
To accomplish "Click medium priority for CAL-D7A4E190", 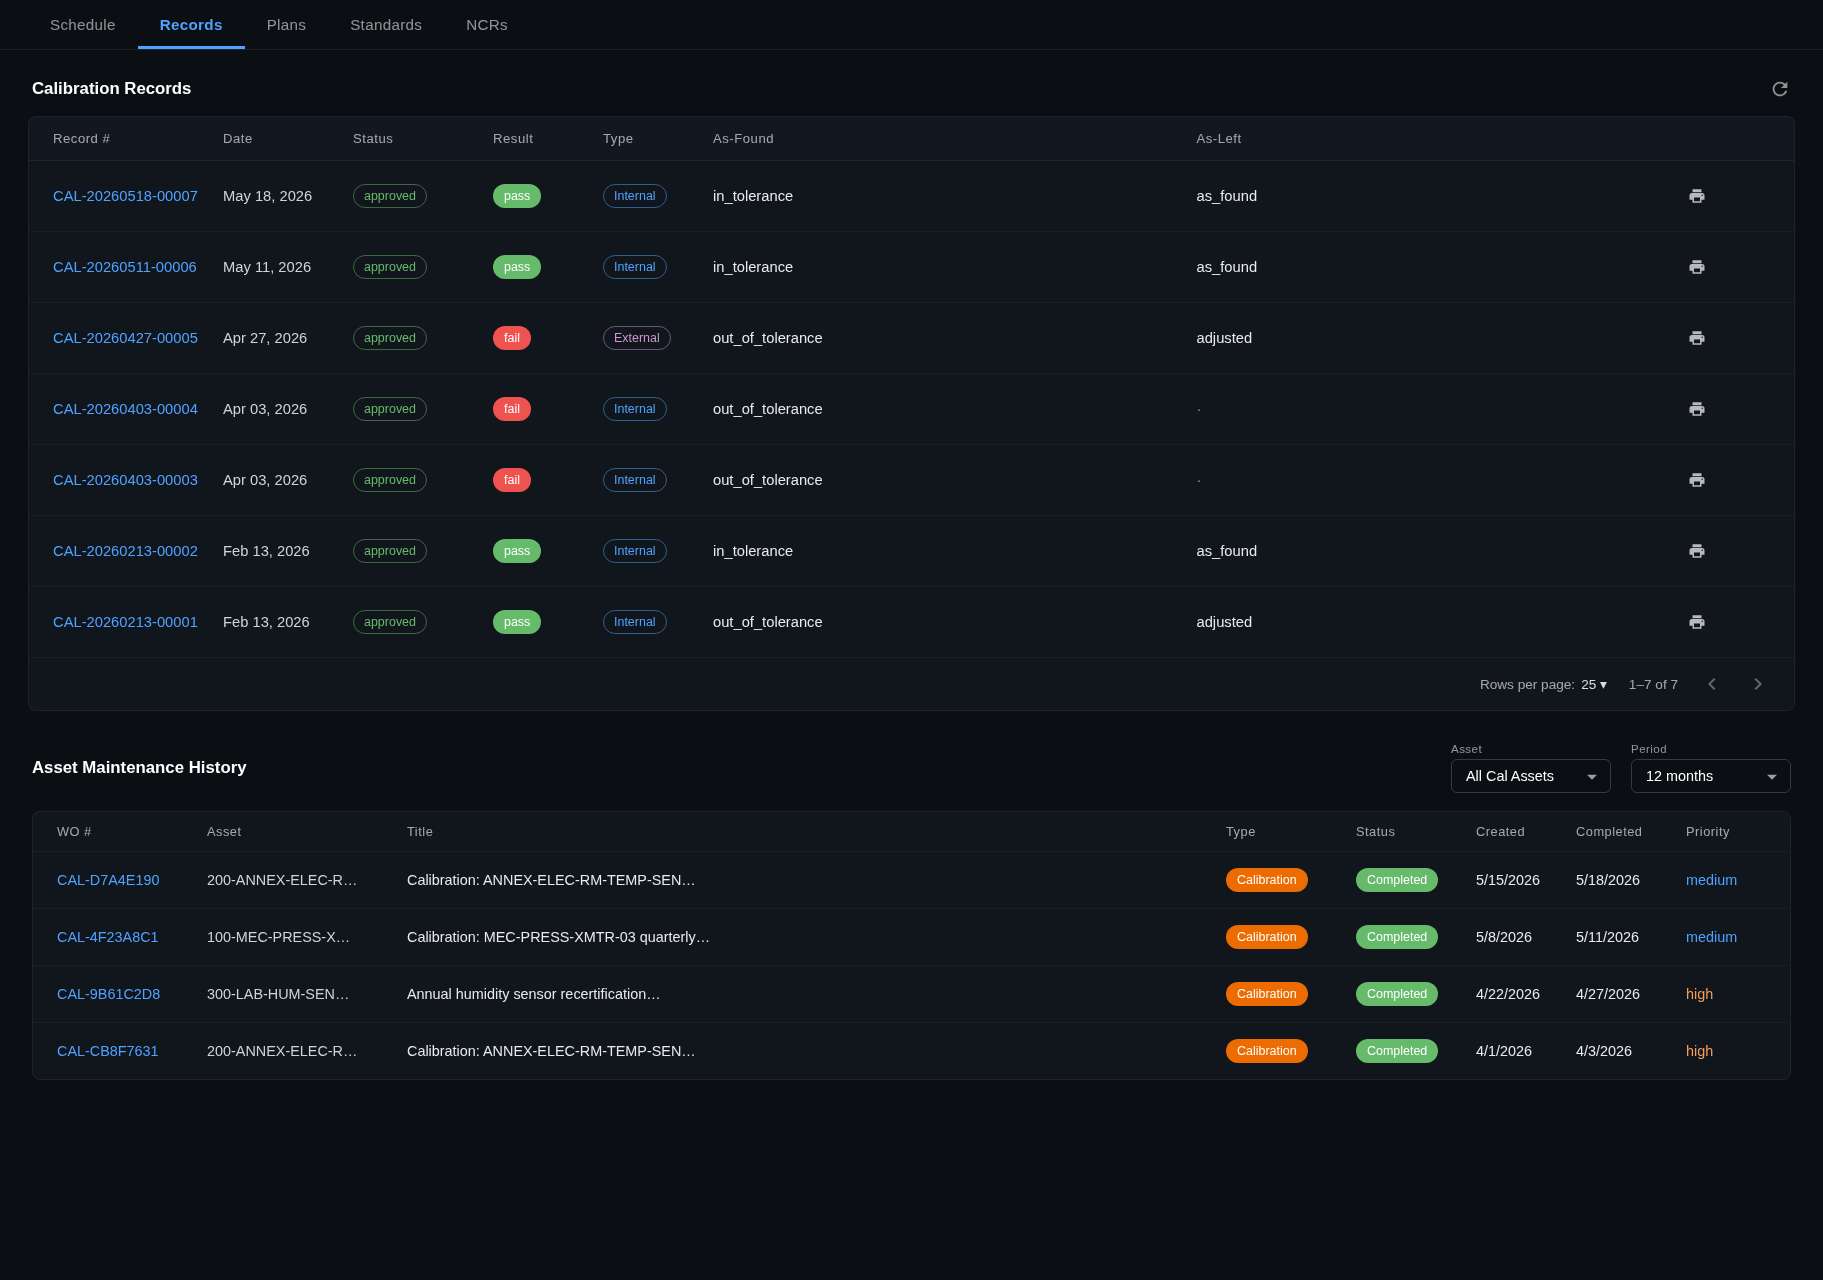I will click(x=1711, y=880).
